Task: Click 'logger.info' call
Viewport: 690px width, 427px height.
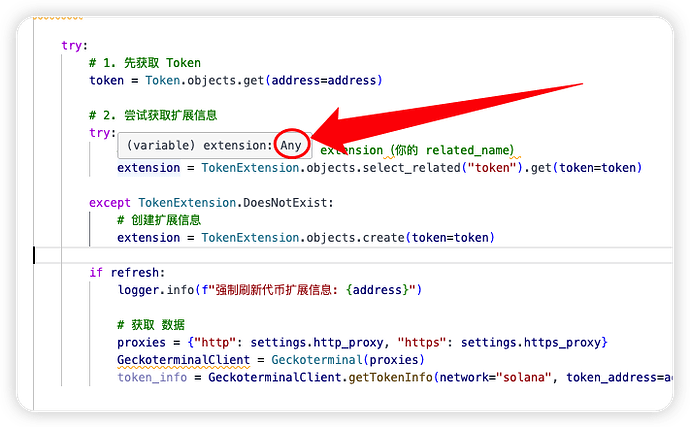Action: point(156,290)
